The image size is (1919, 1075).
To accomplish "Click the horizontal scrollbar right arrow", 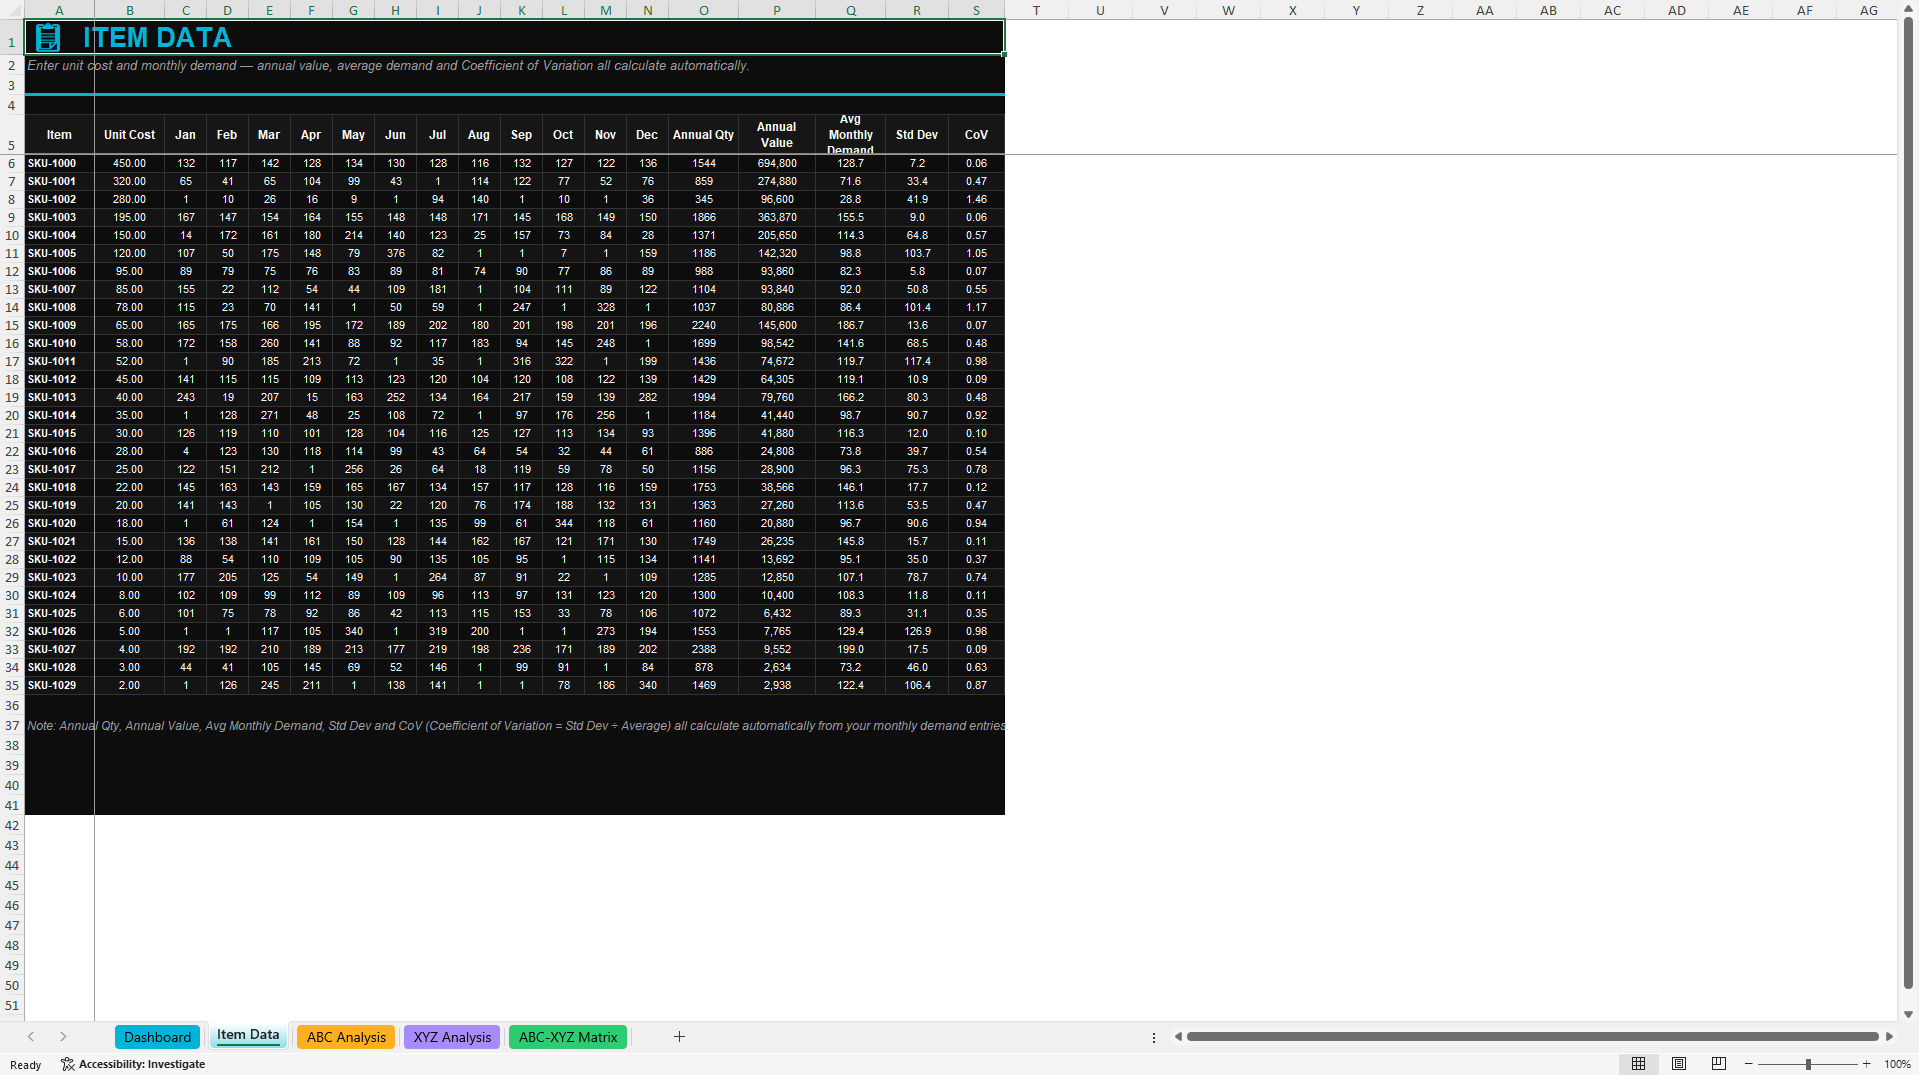I will pos(1889,1037).
